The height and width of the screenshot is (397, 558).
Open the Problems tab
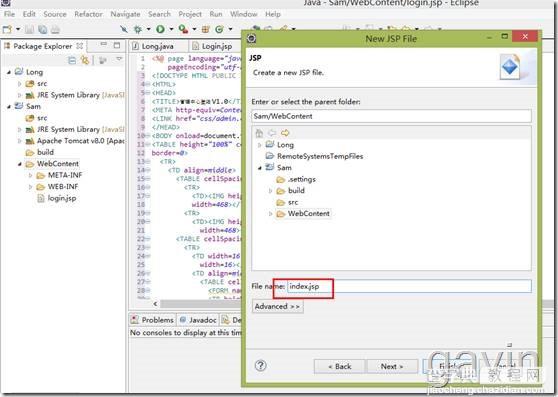153,320
